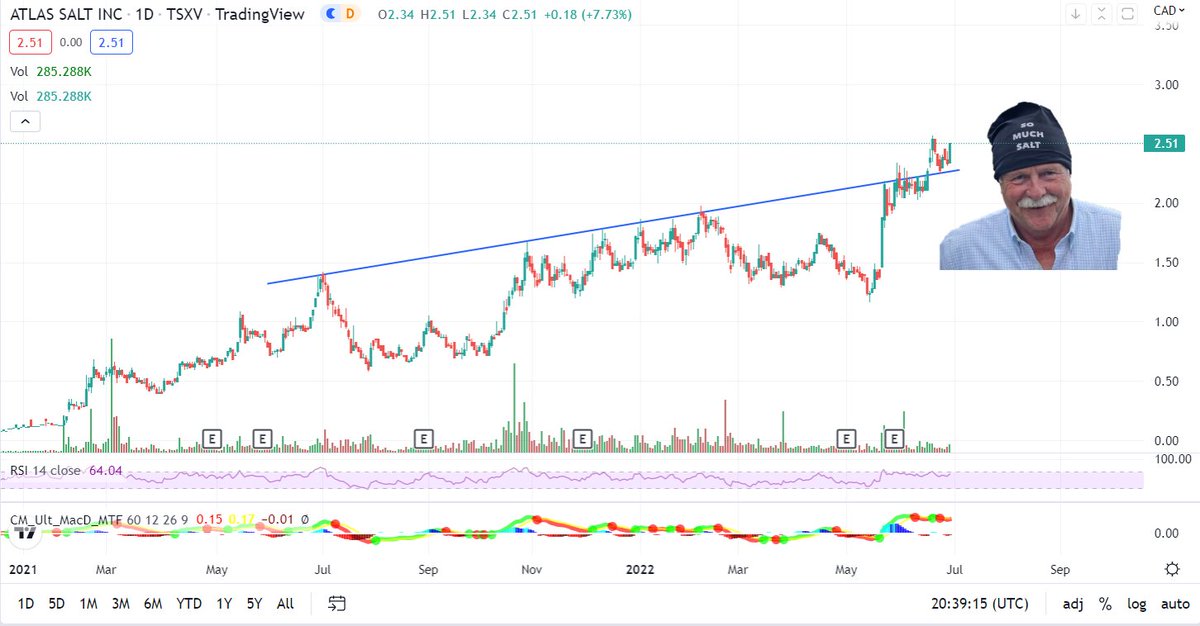Click the collapse-pane arrows icon near CAD
The image size is (1200, 626).
click(1102, 13)
